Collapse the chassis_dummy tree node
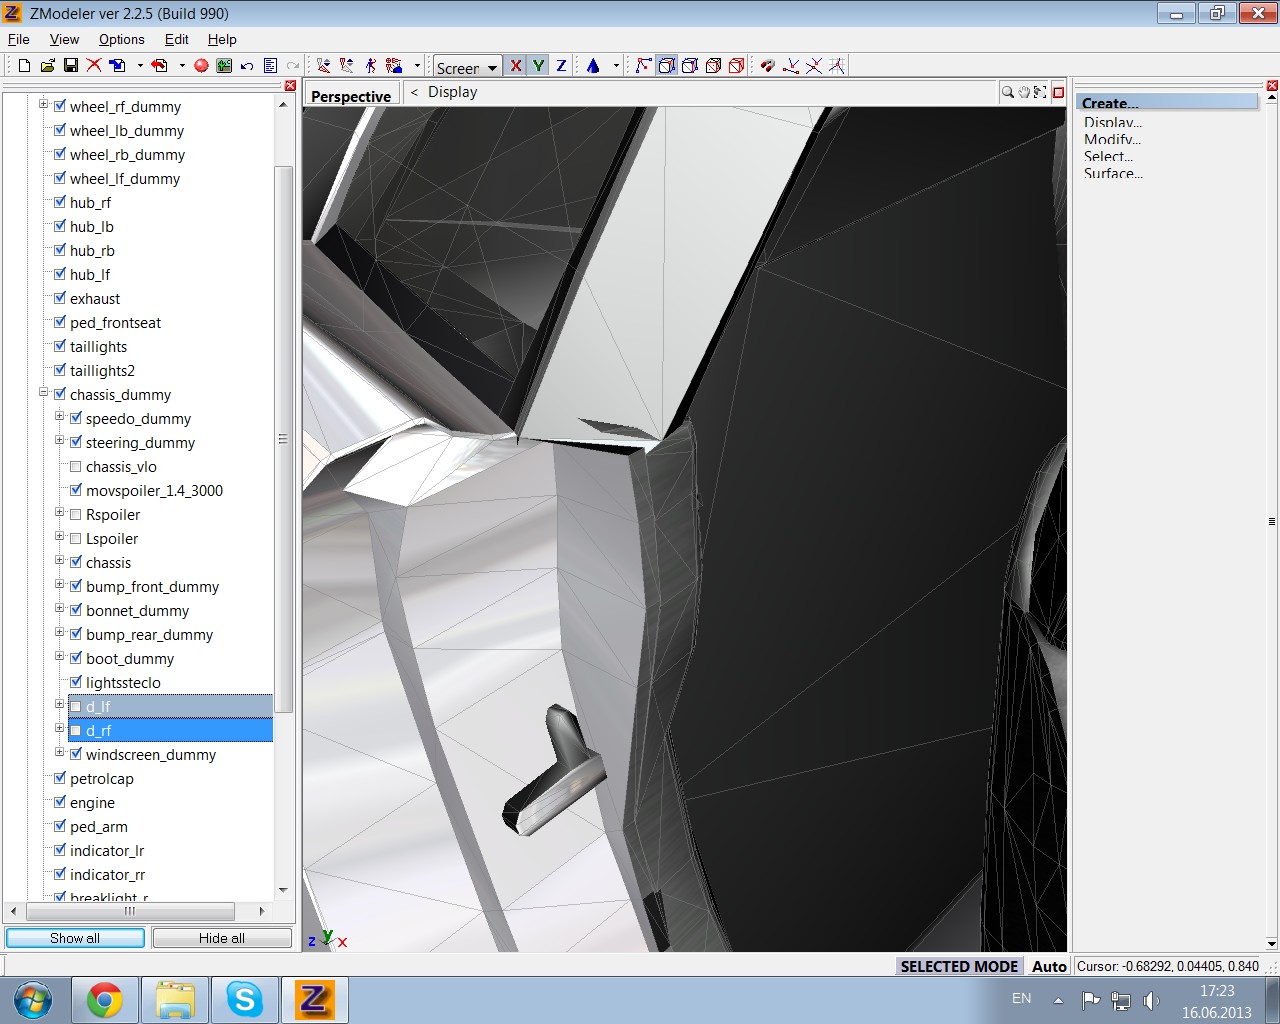1280x1024 pixels. click(x=44, y=393)
